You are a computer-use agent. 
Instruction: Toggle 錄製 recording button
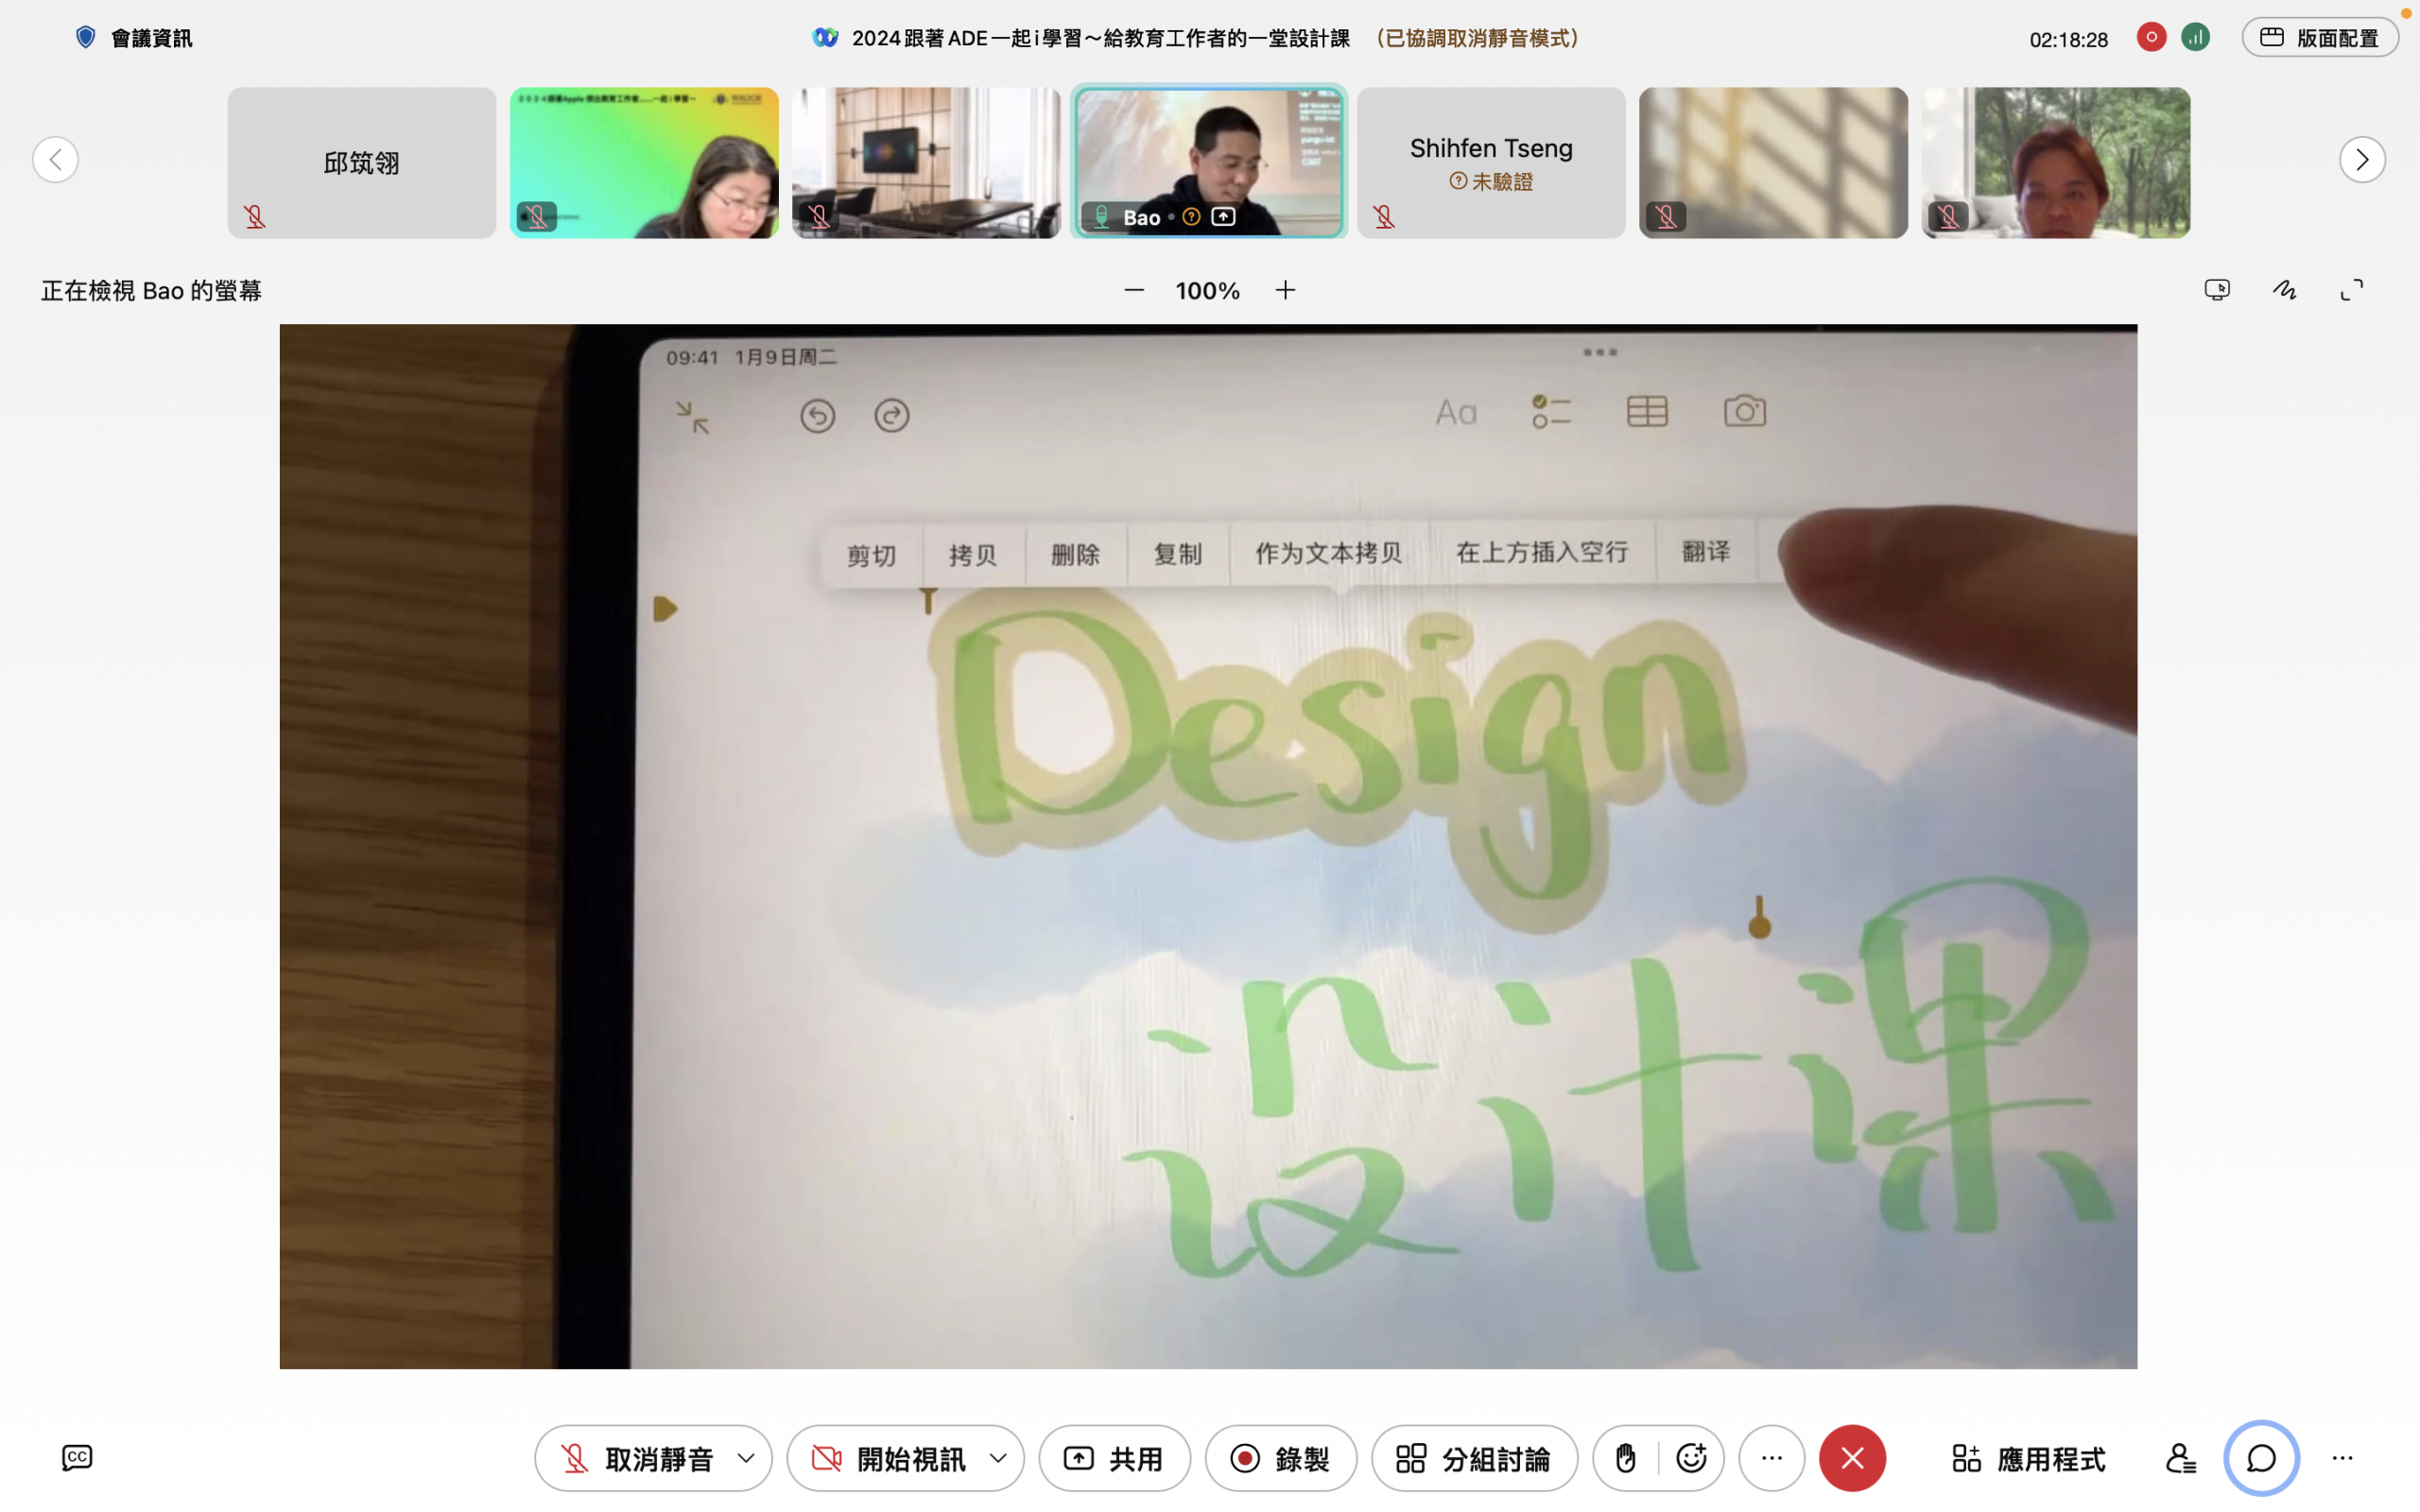[1280, 1458]
